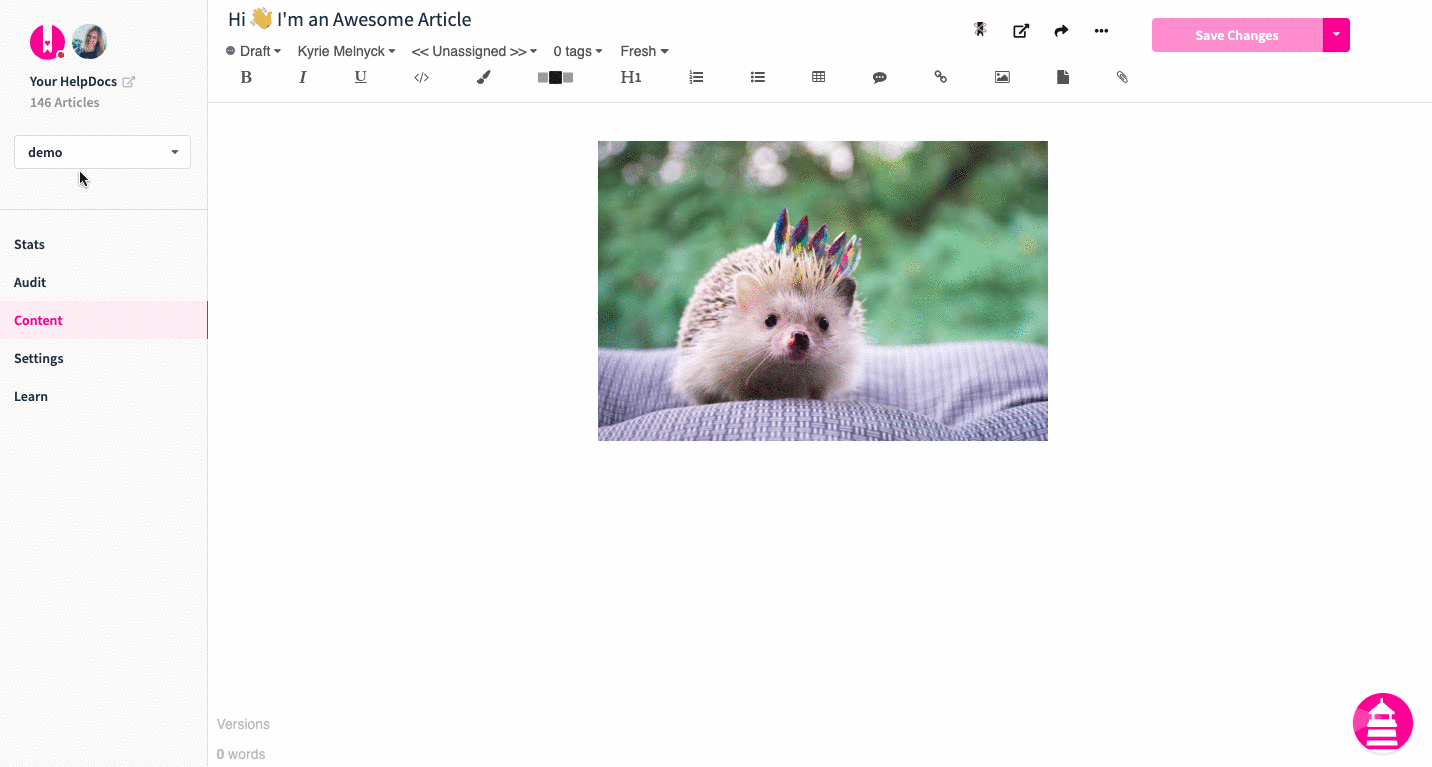
Task: Expand the 0 tags dropdown
Action: click(577, 51)
